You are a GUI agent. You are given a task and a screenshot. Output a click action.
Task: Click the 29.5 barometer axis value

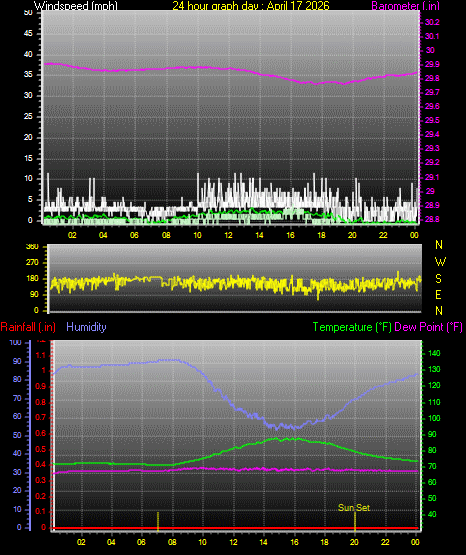pos(432,120)
